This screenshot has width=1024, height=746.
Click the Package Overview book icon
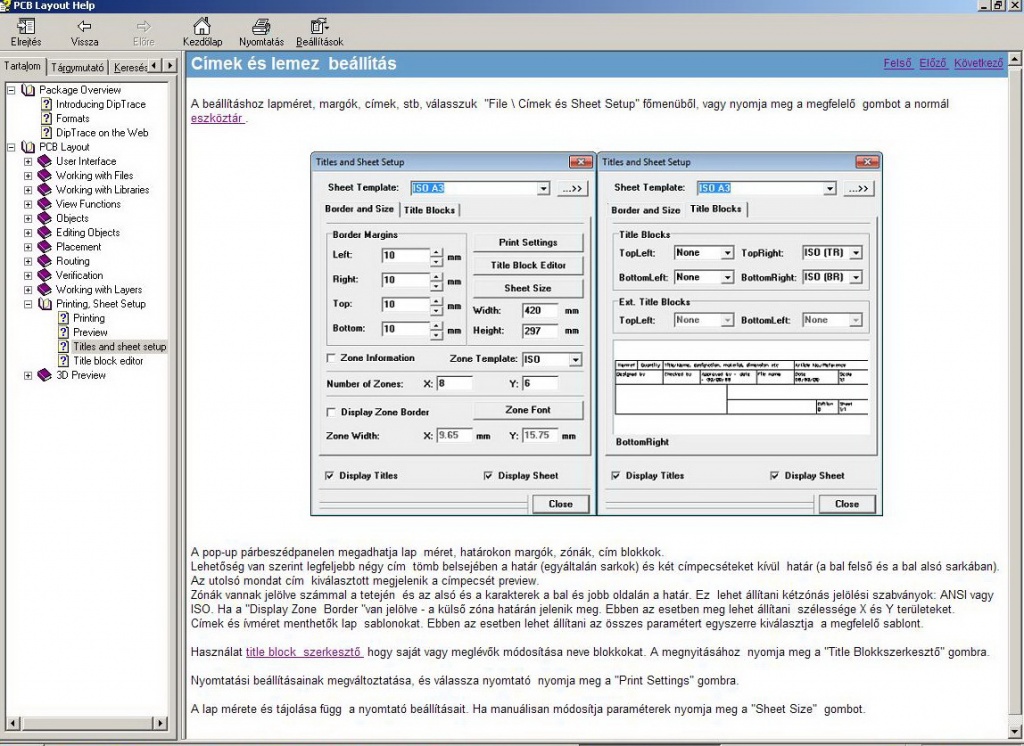[28, 90]
